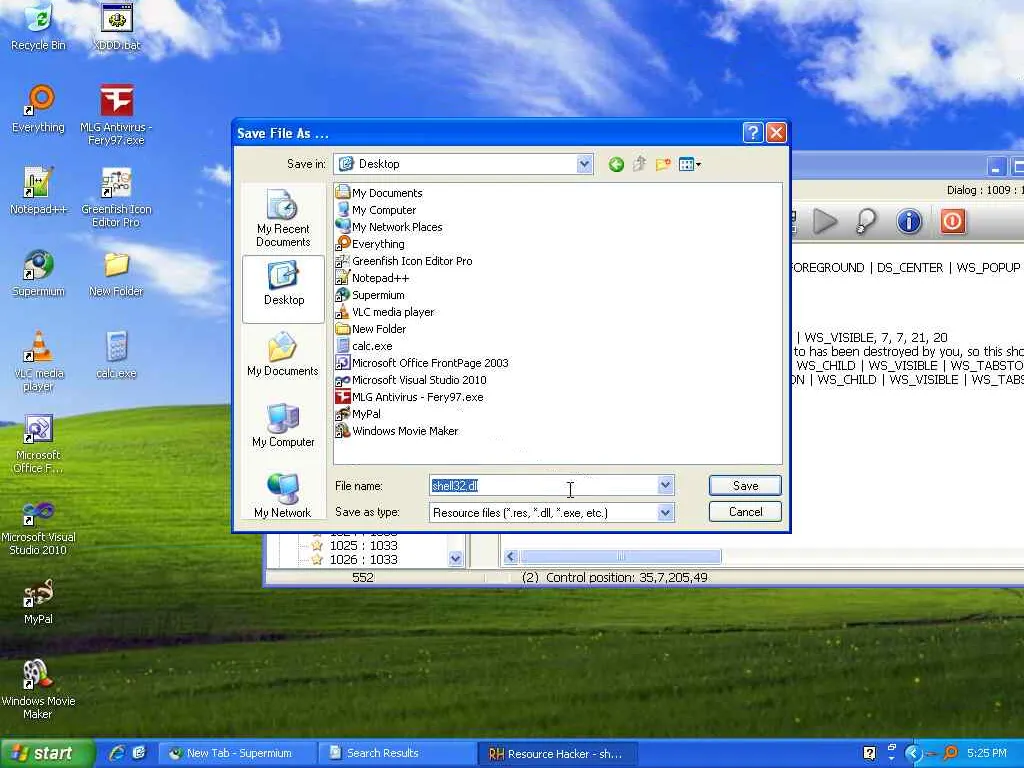Select Microsoft Office FrontPage desktop shortcut

tap(38, 443)
